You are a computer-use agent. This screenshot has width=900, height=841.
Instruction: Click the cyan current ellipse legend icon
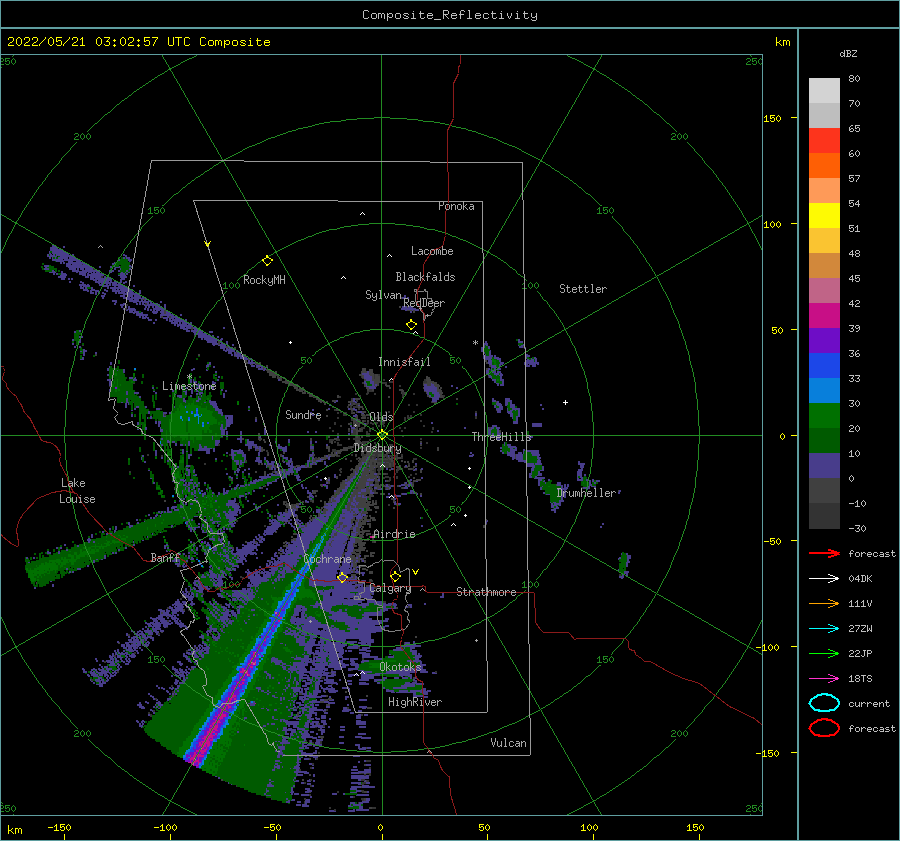tap(824, 703)
